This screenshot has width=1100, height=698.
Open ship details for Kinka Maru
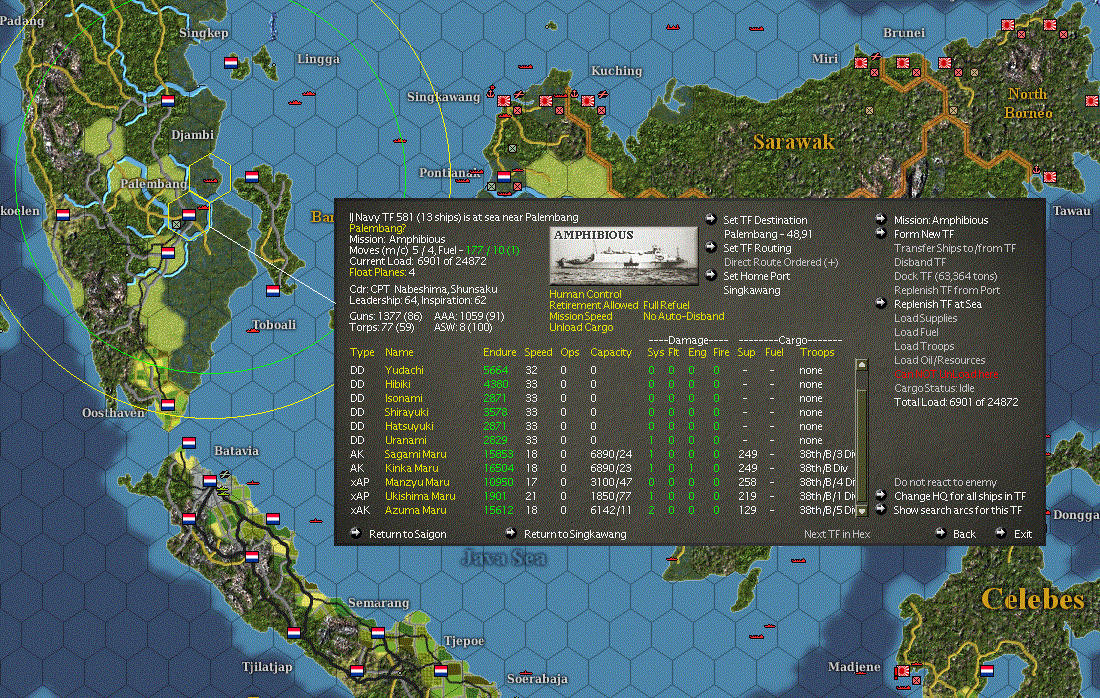pos(412,468)
